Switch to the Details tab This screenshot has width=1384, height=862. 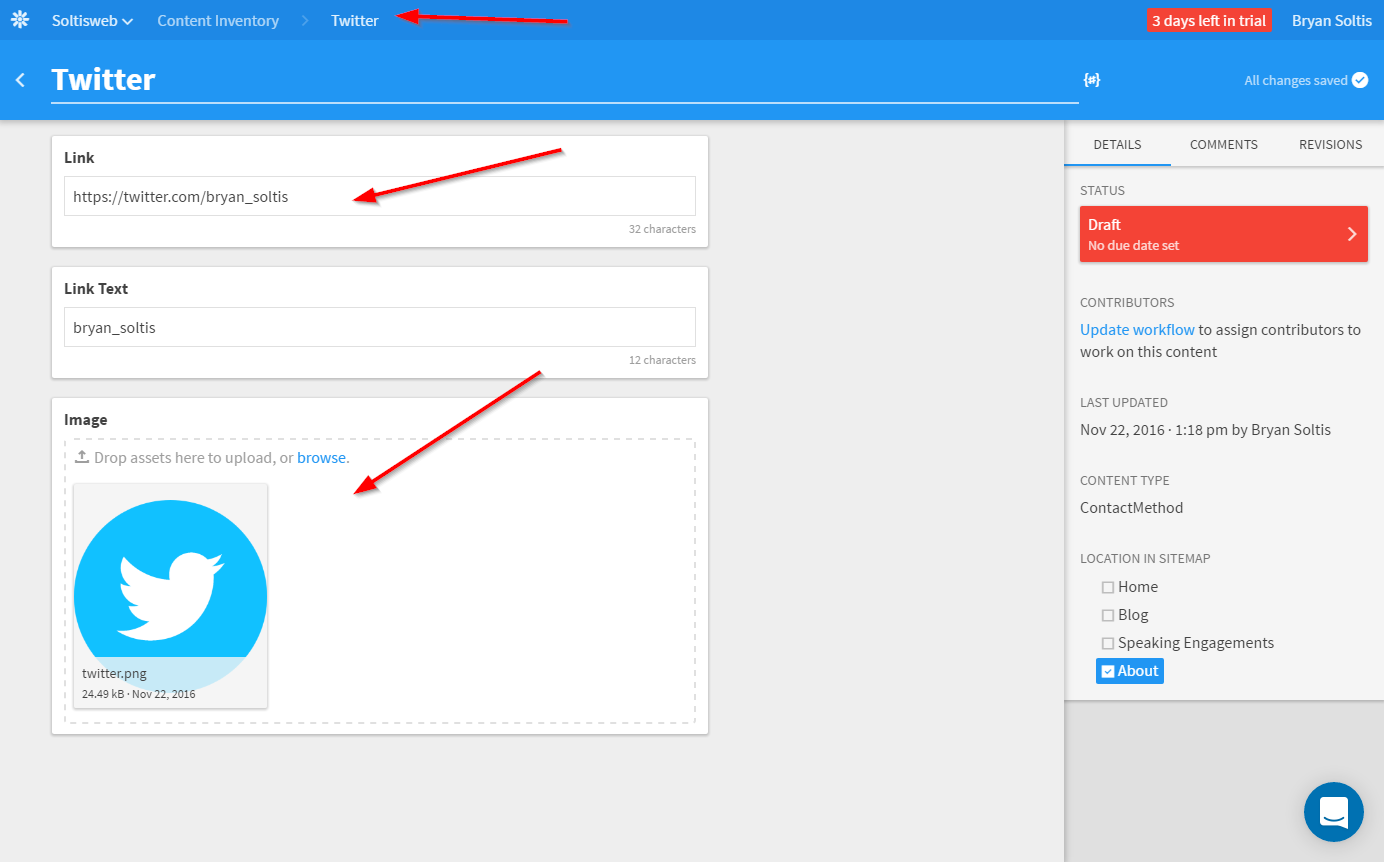tap(1117, 145)
